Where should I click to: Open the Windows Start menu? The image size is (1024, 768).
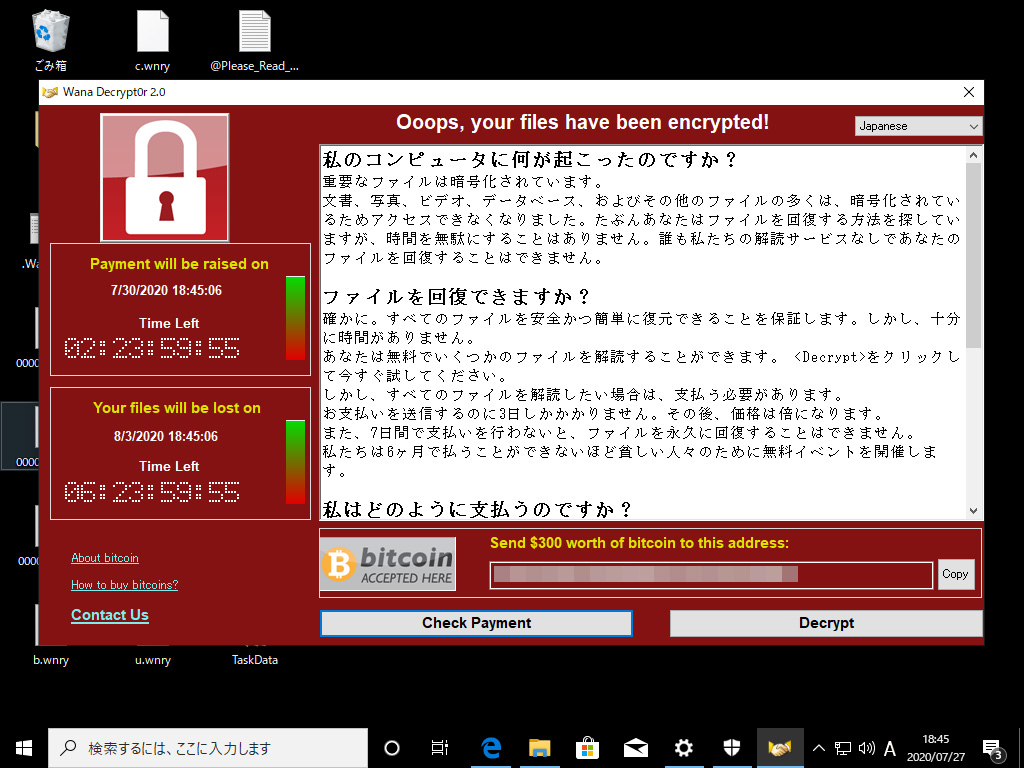[x=24, y=748]
